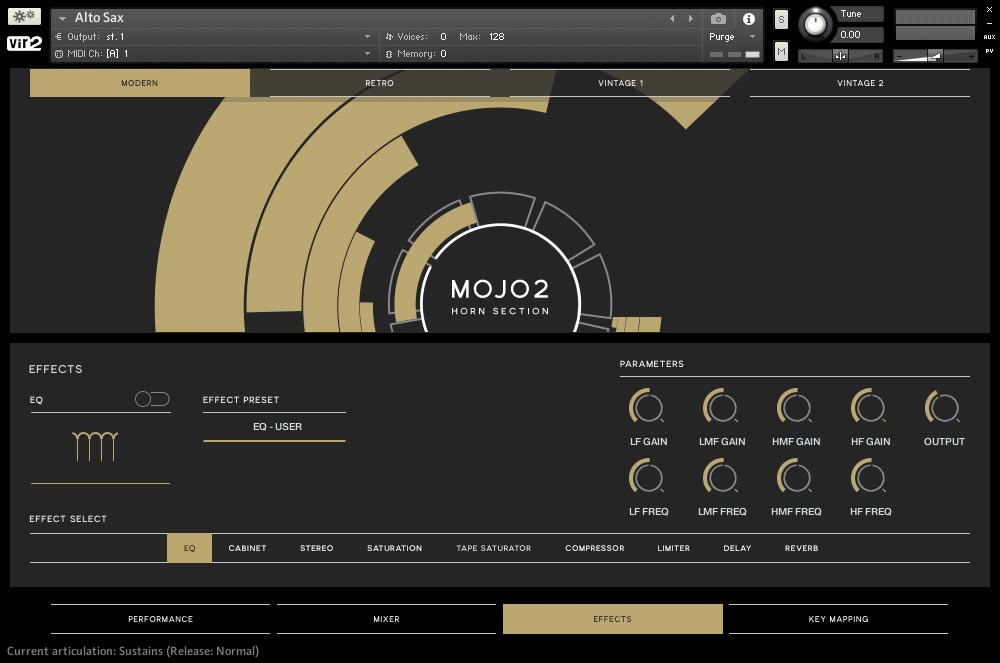Click the AUX label in the header
Image resolution: width=1000 pixels, height=663 pixels.
988,38
